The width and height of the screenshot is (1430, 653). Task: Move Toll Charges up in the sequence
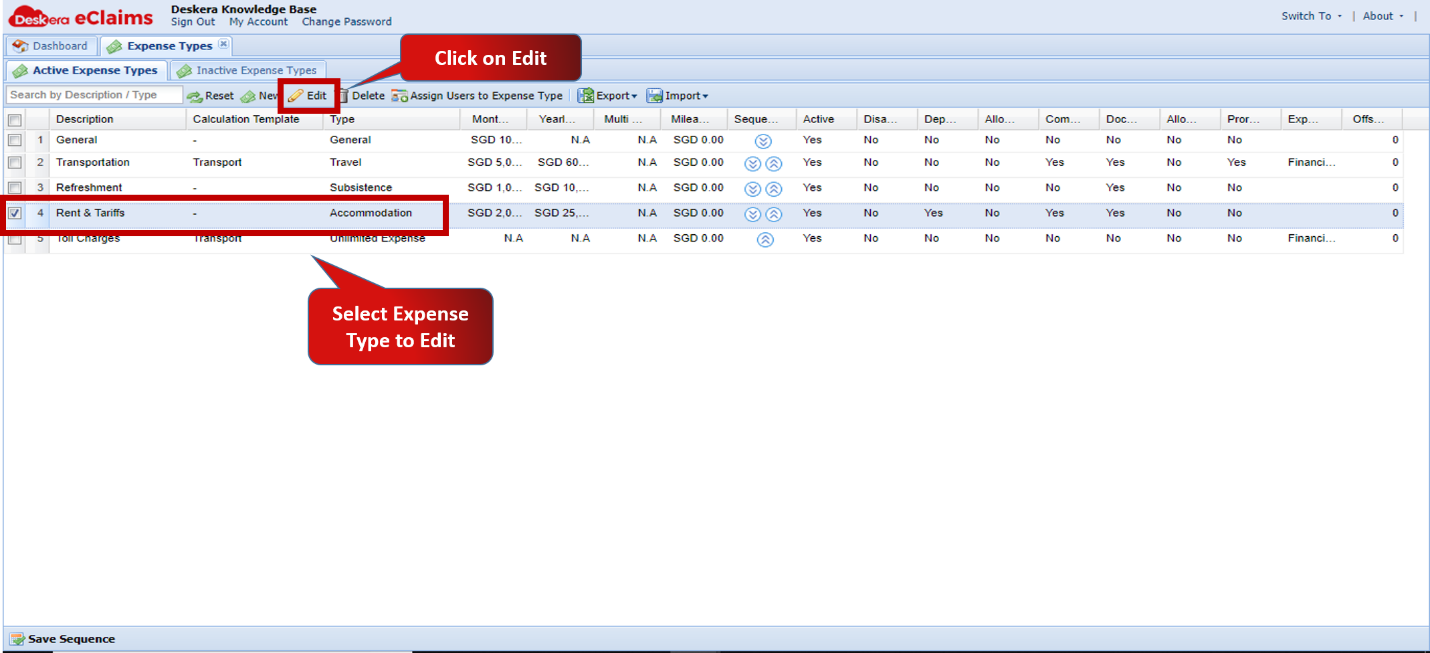coord(763,238)
